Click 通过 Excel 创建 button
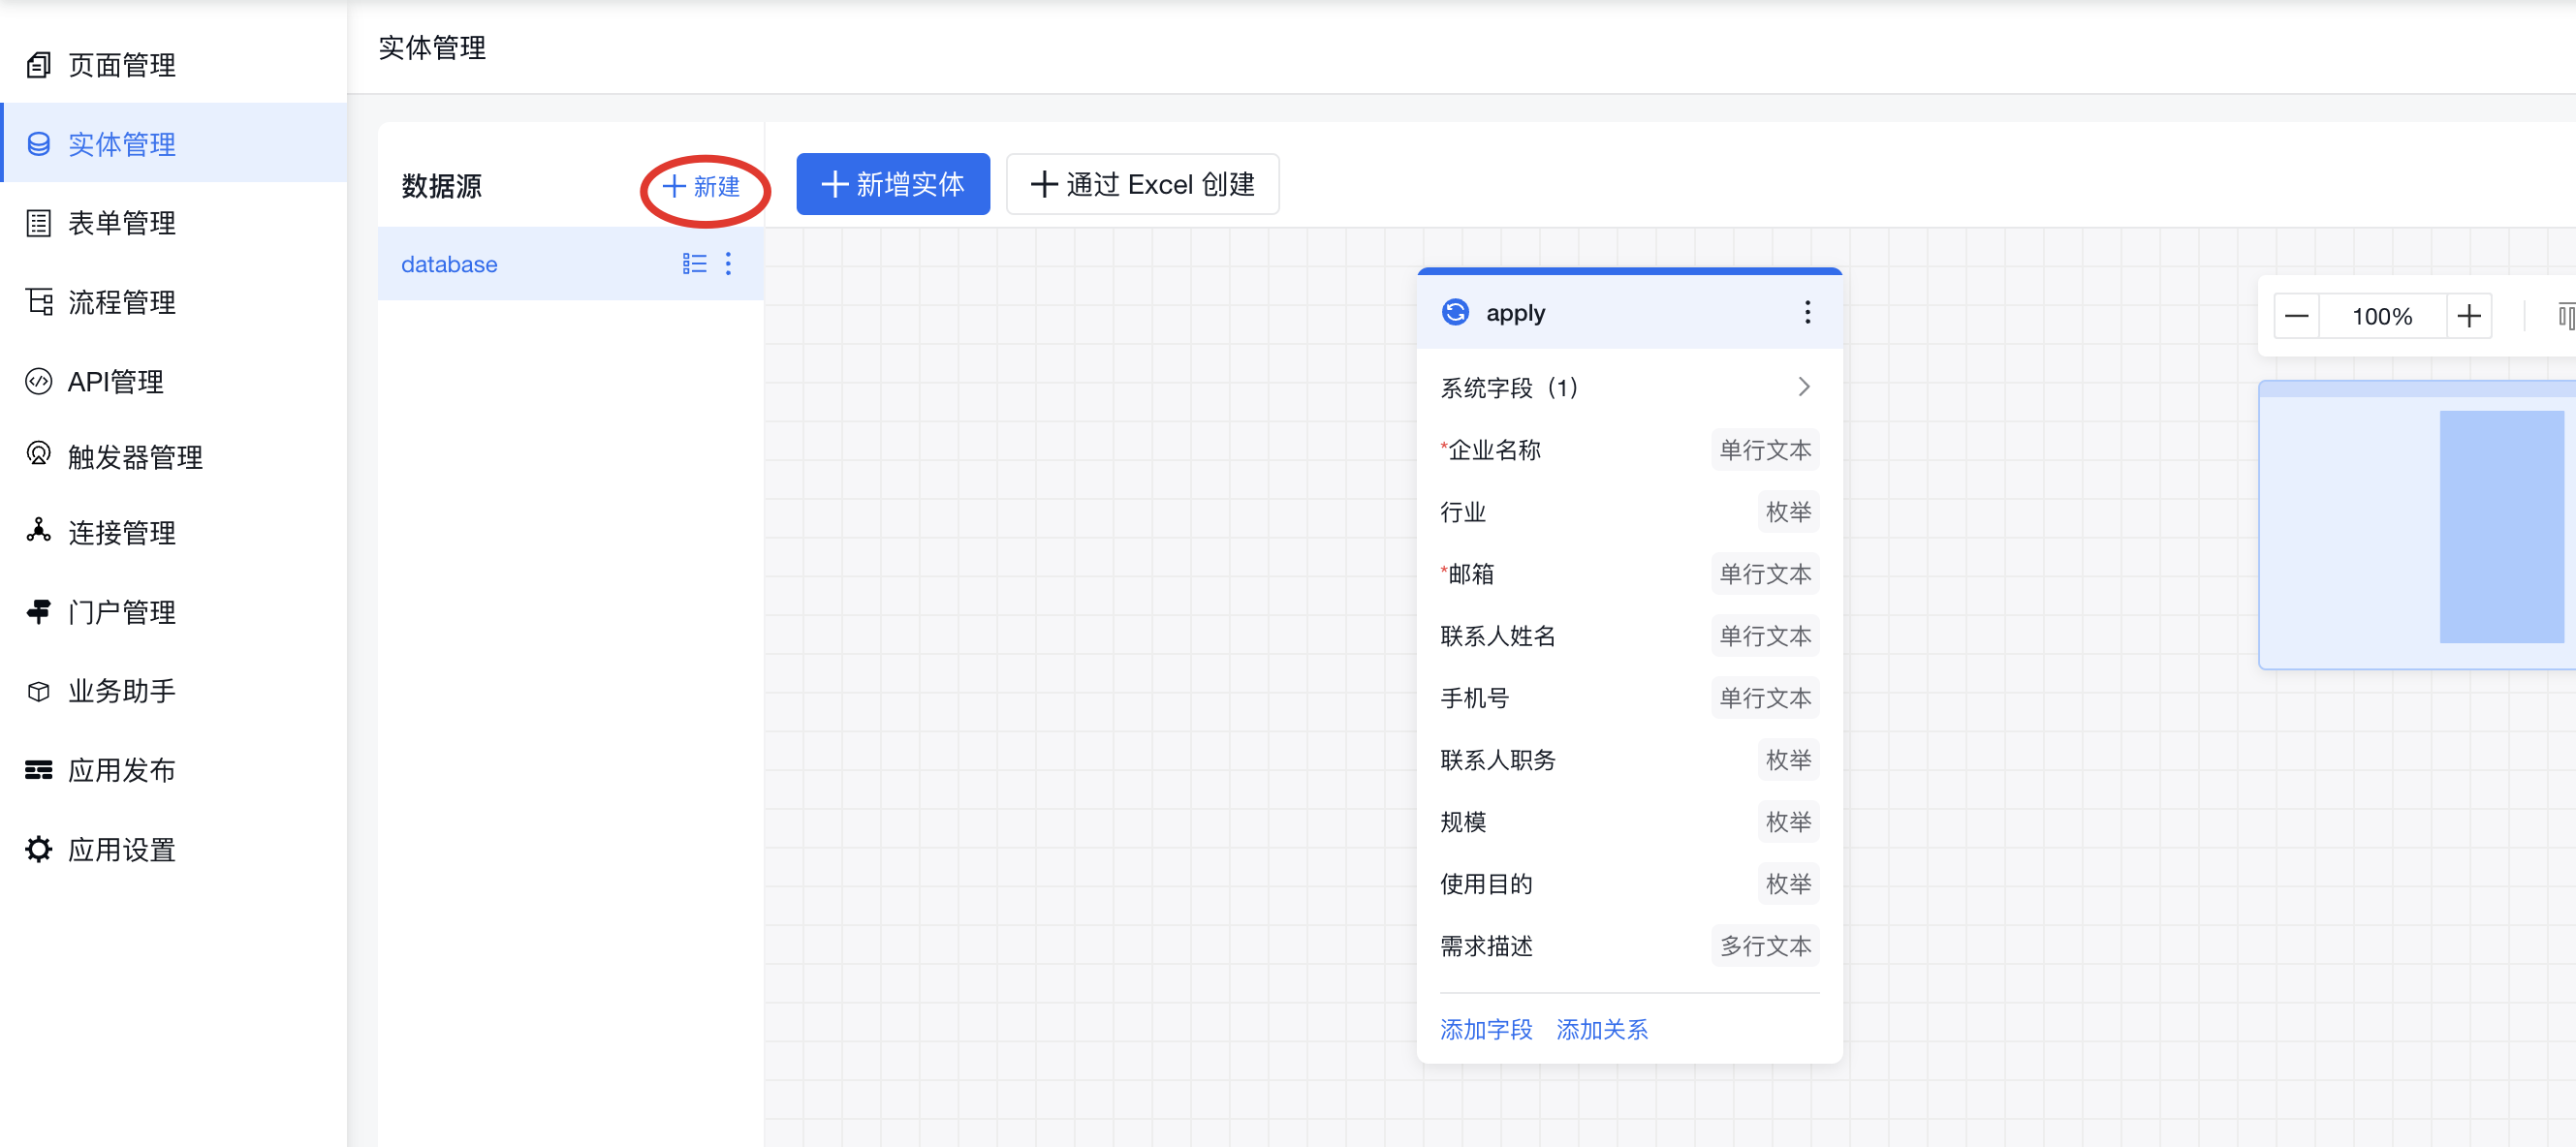 1142,184
